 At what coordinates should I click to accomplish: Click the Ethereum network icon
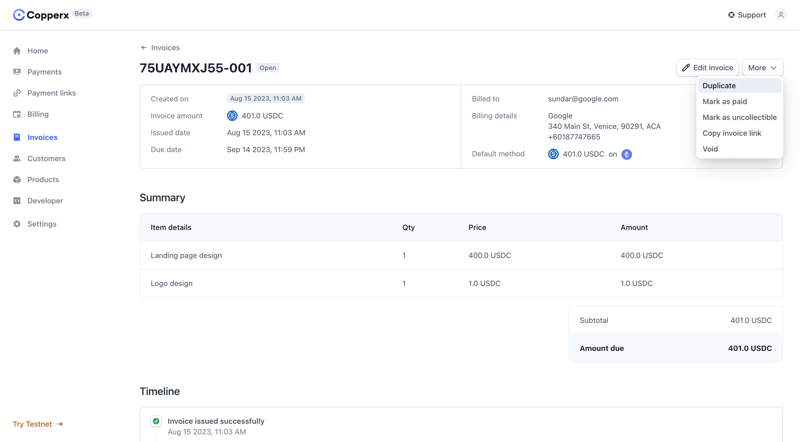coord(627,154)
